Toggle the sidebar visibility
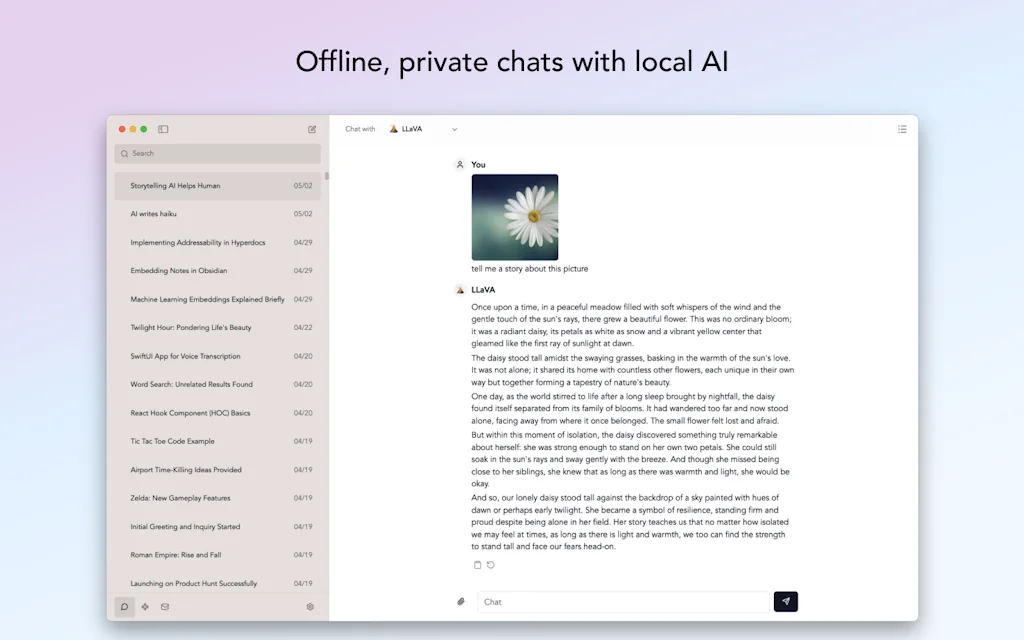 (163, 129)
